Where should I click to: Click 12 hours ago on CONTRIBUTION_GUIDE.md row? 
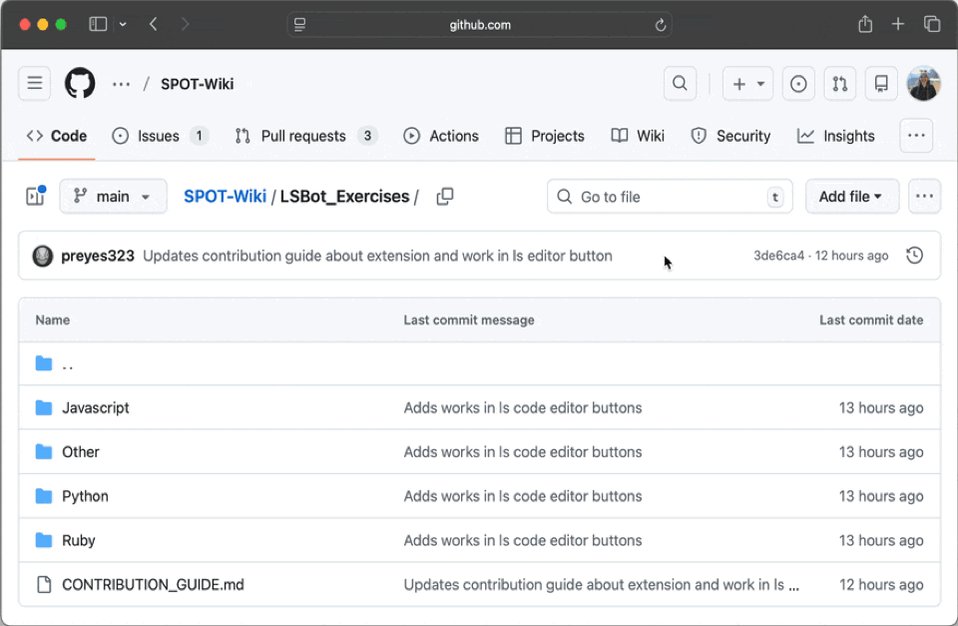pos(880,584)
